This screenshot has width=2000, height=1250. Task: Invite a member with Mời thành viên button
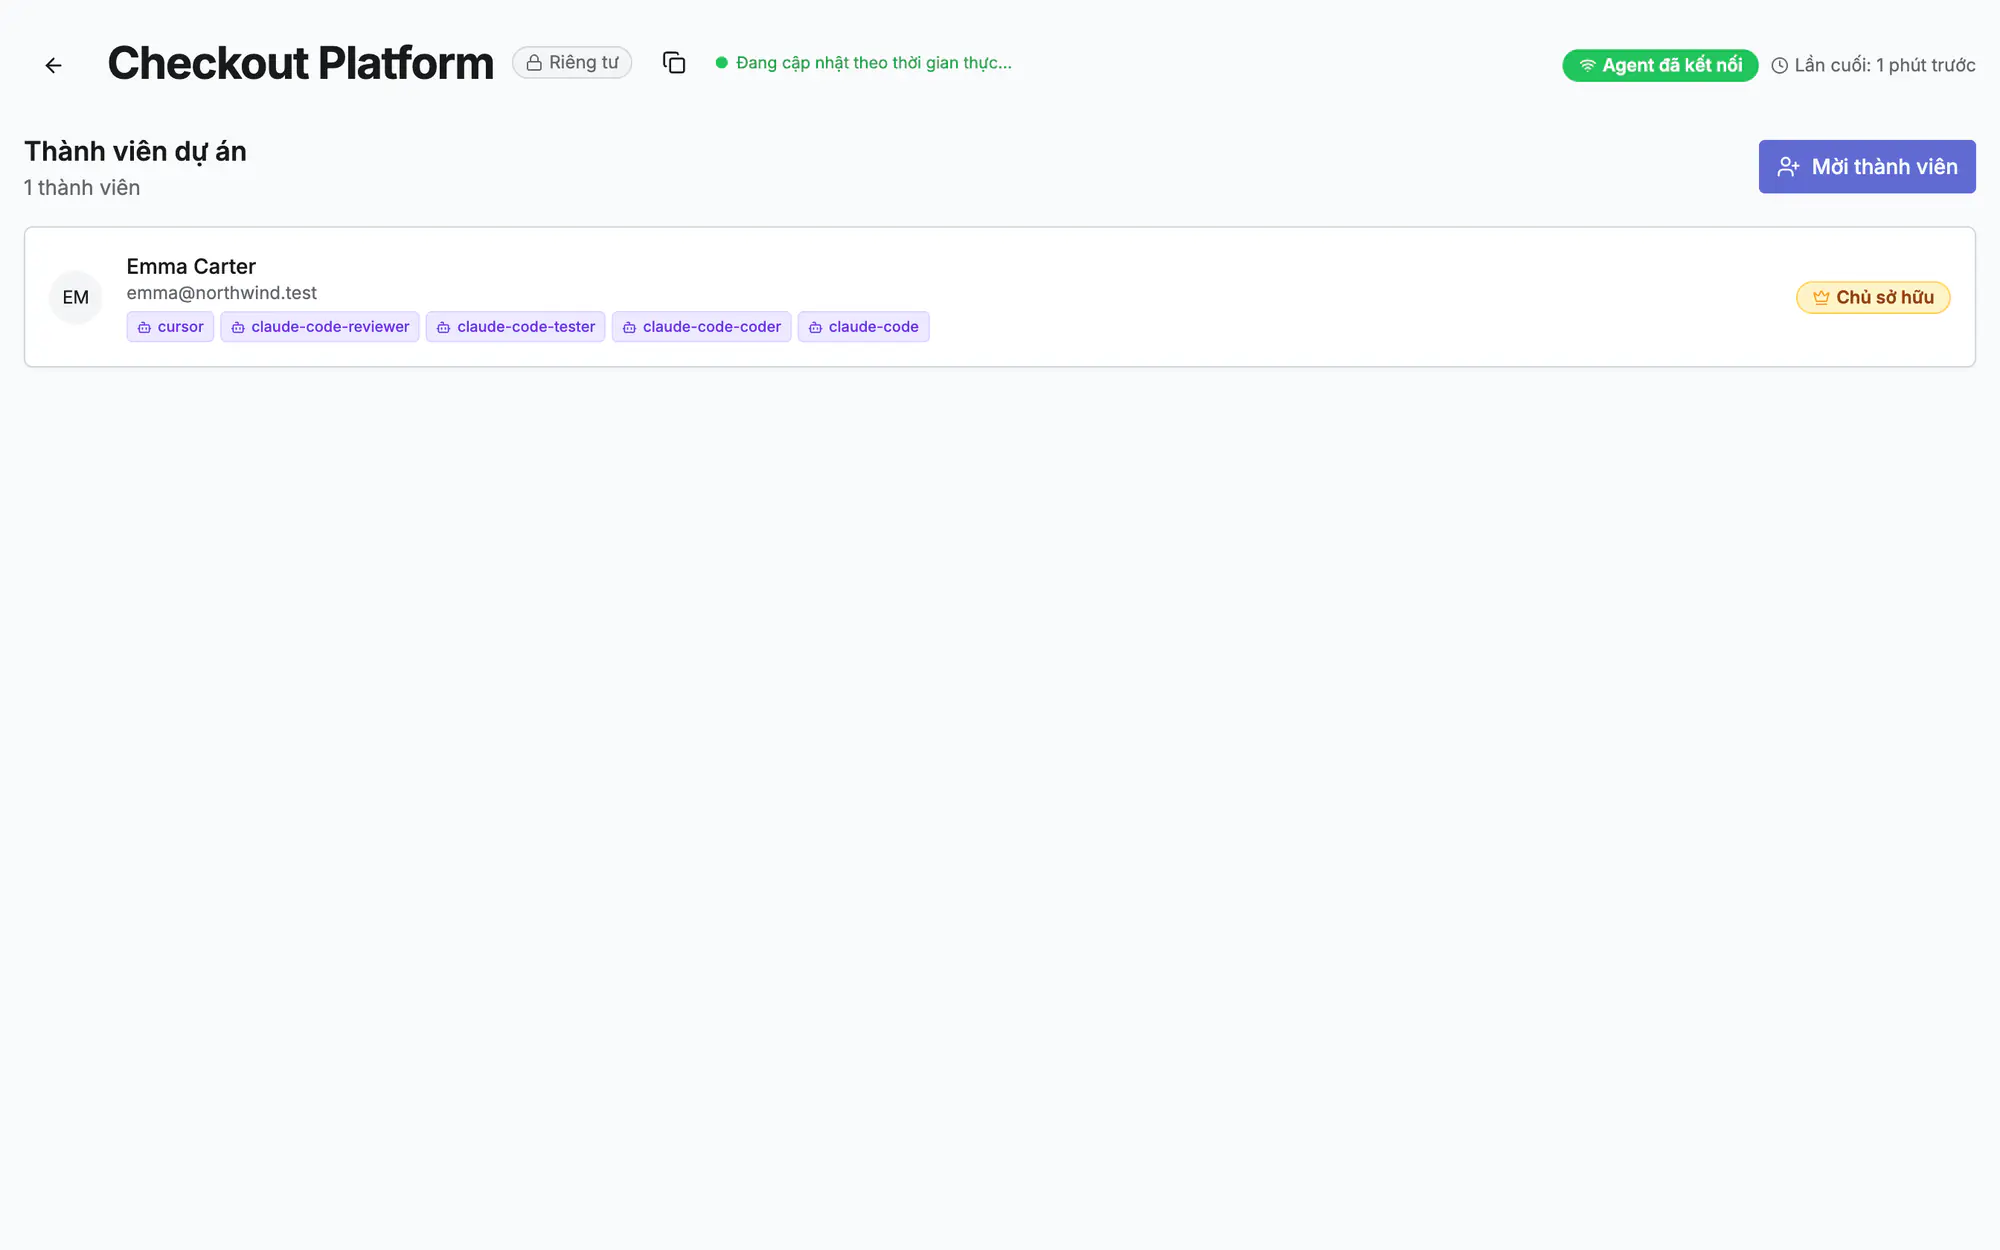click(1867, 167)
